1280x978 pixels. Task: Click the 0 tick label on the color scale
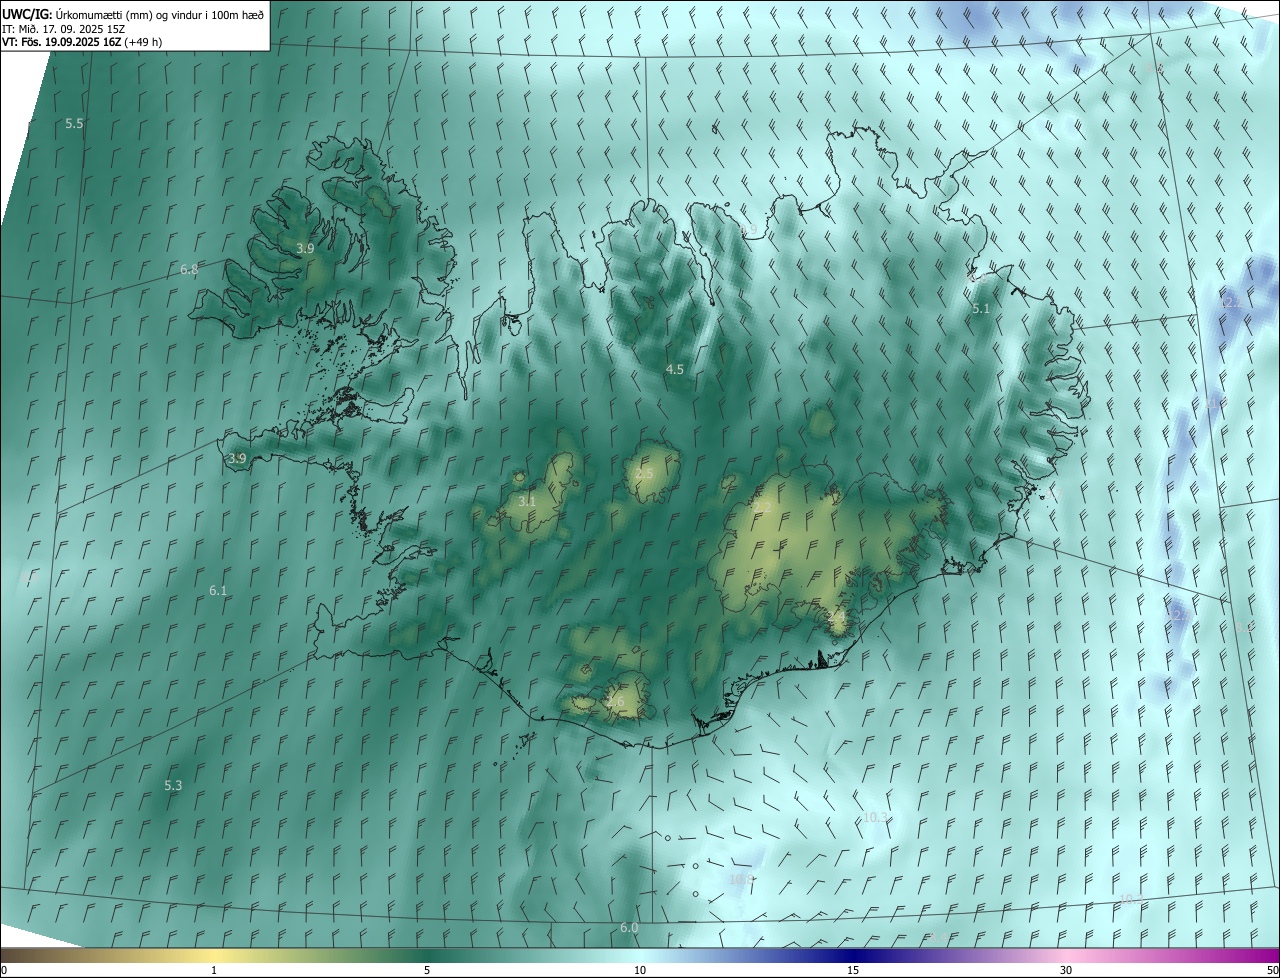click(x=4, y=970)
